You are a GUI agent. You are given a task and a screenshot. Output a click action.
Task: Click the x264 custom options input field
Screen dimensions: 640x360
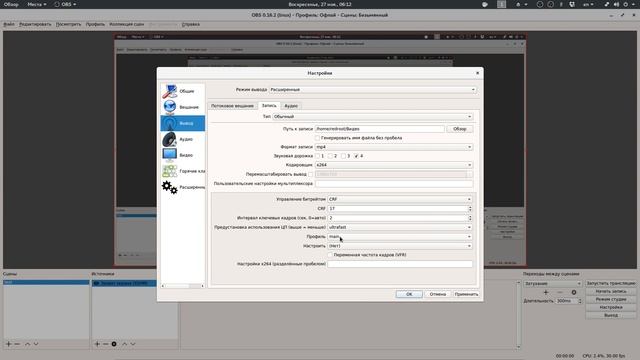pos(400,264)
